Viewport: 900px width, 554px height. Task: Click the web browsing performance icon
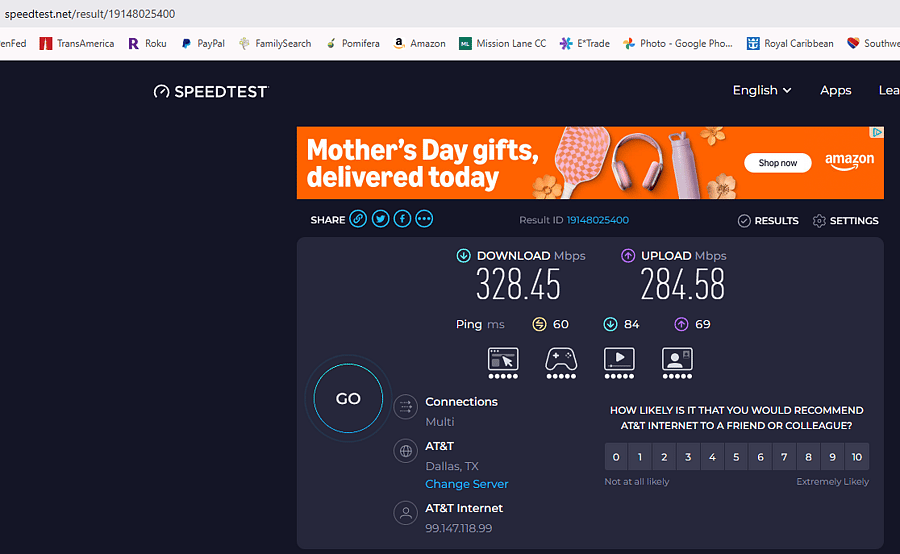[503, 363]
